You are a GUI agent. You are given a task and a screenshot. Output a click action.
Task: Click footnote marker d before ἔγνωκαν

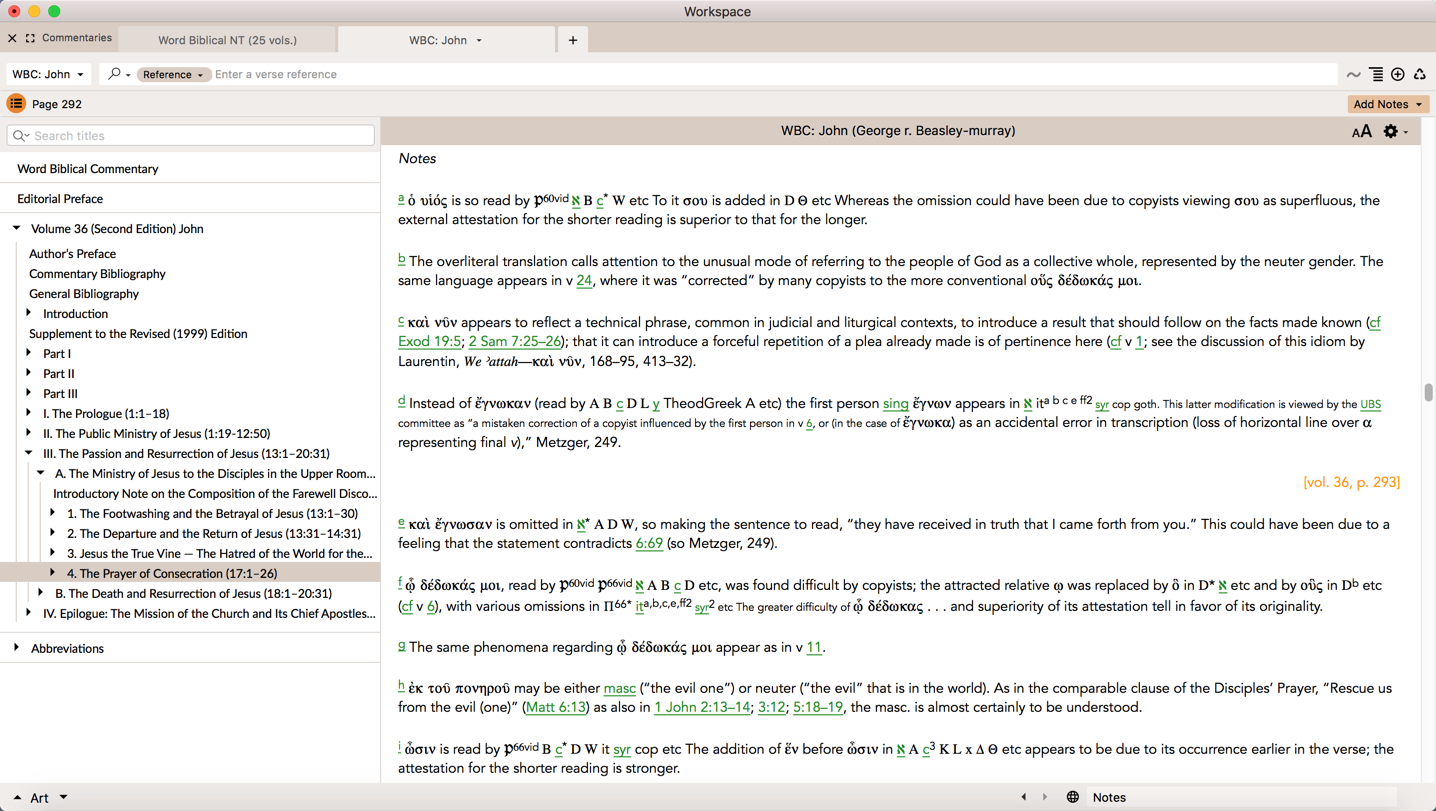click(401, 401)
